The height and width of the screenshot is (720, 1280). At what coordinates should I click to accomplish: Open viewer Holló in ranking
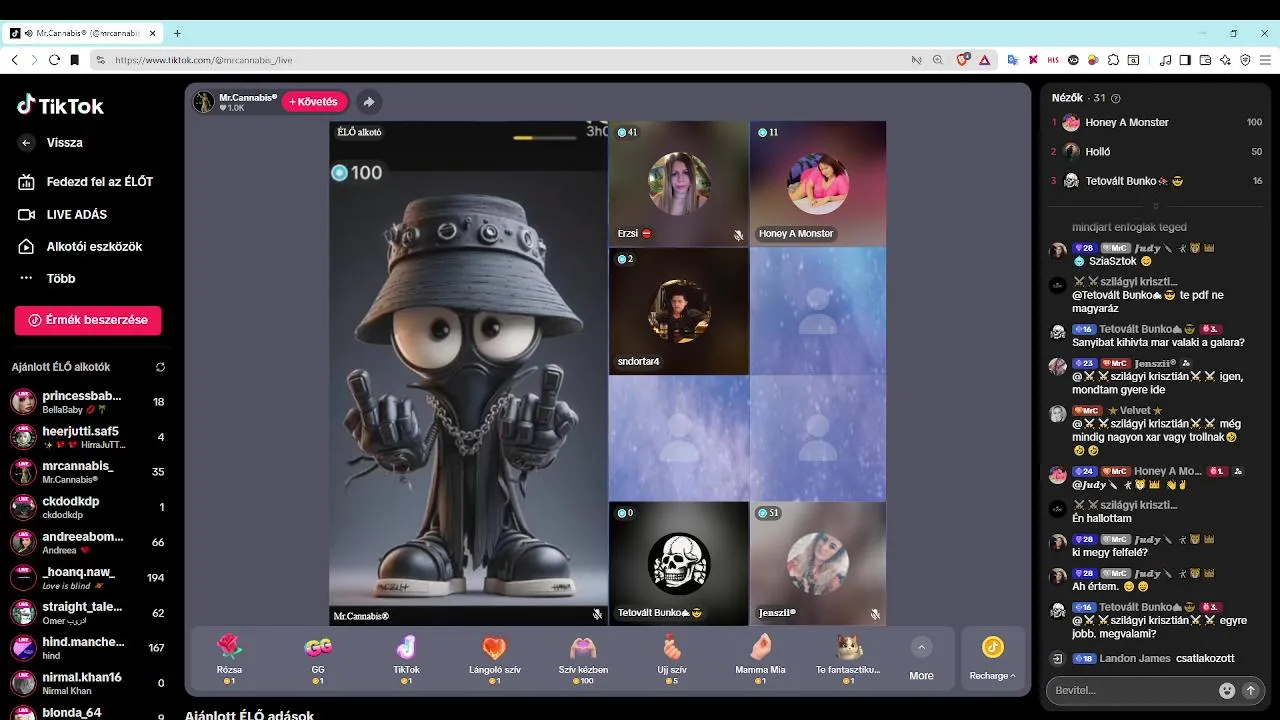(x=1156, y=151)
